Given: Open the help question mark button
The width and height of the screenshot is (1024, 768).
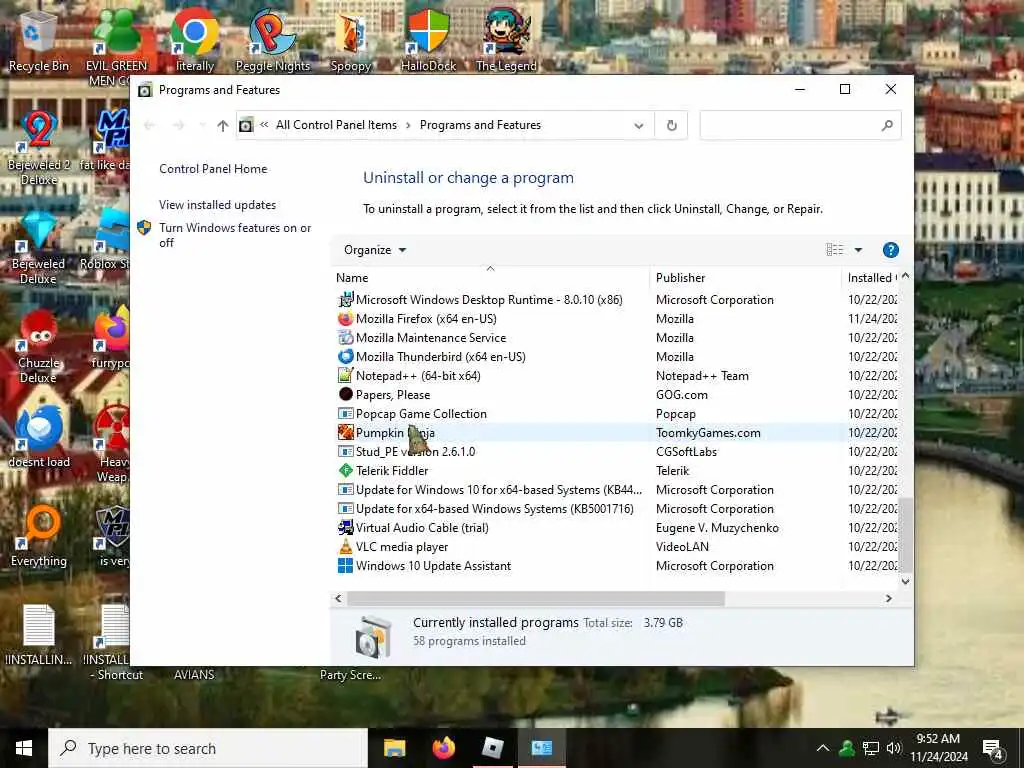Looking at the screenshot, I should tap(890, 250).
